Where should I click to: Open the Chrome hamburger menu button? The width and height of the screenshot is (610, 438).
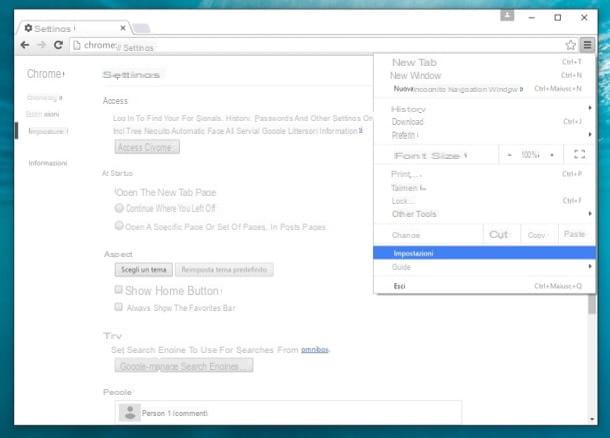(x=587, y=45)
